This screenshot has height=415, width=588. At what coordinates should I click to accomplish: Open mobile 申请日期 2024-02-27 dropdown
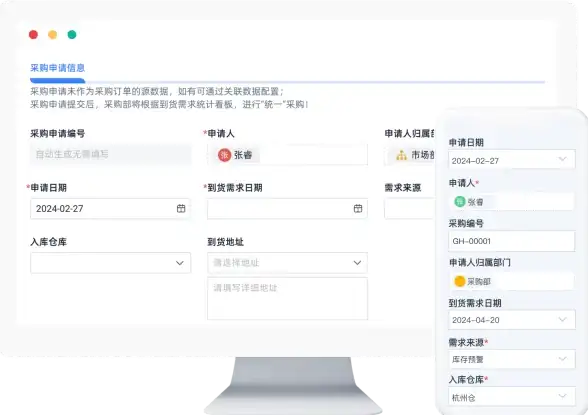point(512,160)
